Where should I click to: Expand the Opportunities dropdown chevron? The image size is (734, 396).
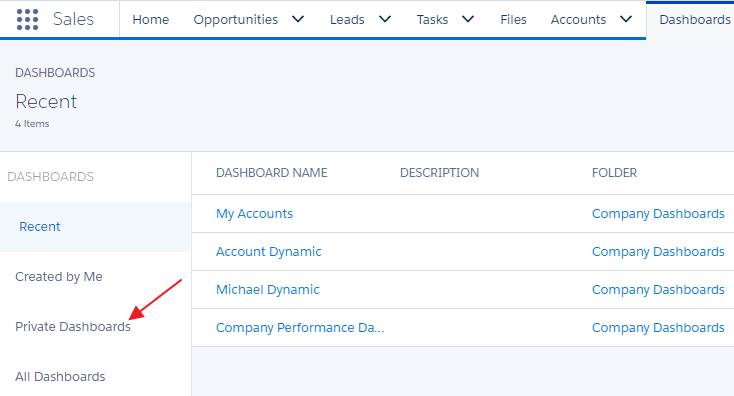coord(298,19)
